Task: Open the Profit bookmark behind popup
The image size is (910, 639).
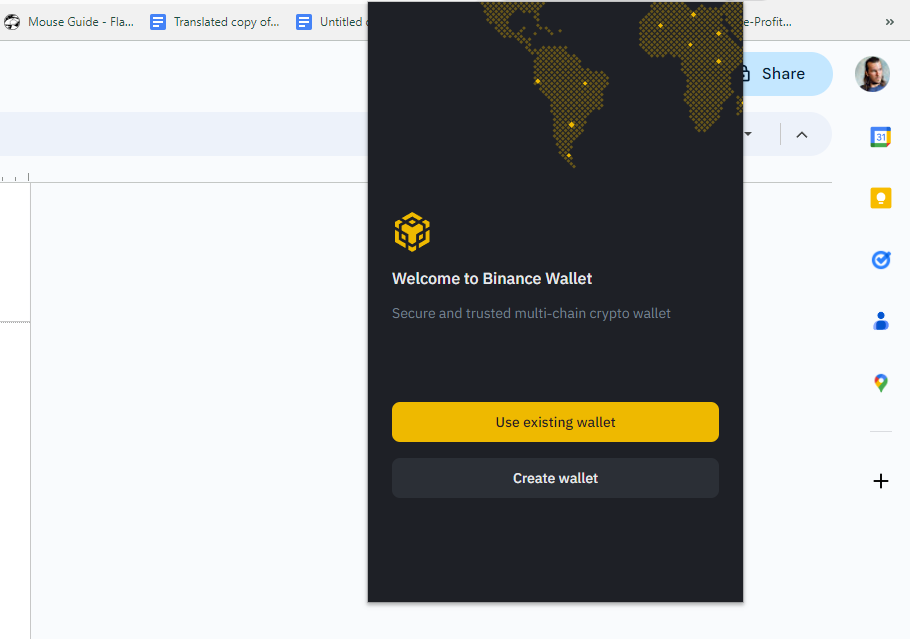Action: coord(767,22)
